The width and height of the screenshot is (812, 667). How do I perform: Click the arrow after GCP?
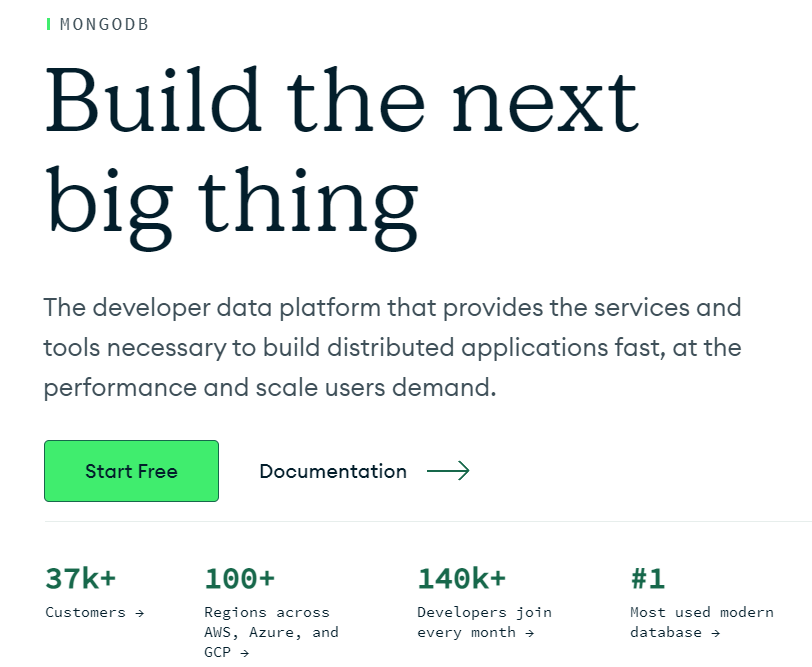(245, 653)
